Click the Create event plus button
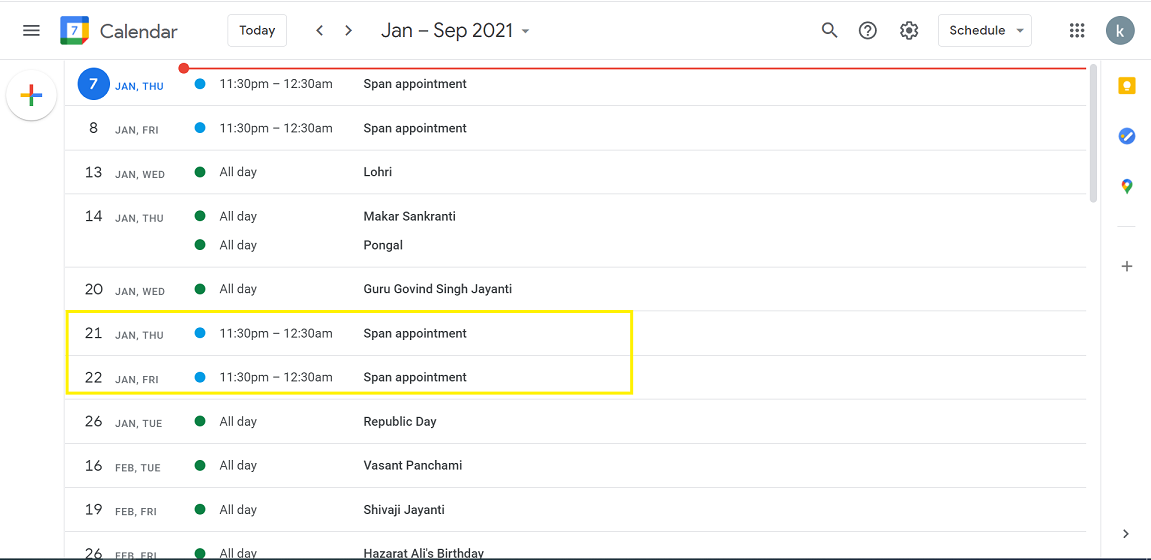Viewport: 1151px width, 560px height. point(31,96)
